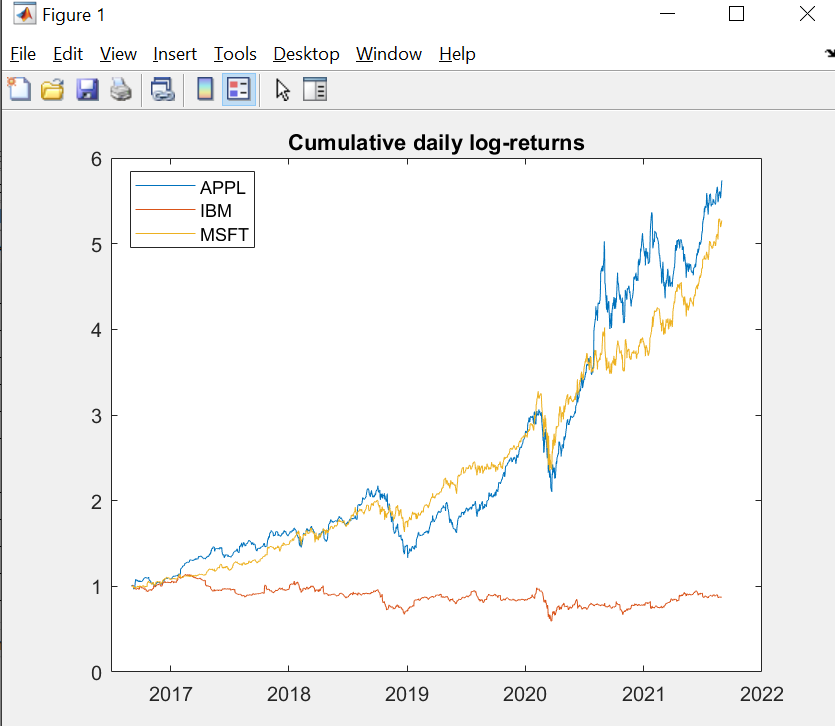This screenshot has width=835, height=726.
Task: Open the Property Inspector
Action: [315, 89]
